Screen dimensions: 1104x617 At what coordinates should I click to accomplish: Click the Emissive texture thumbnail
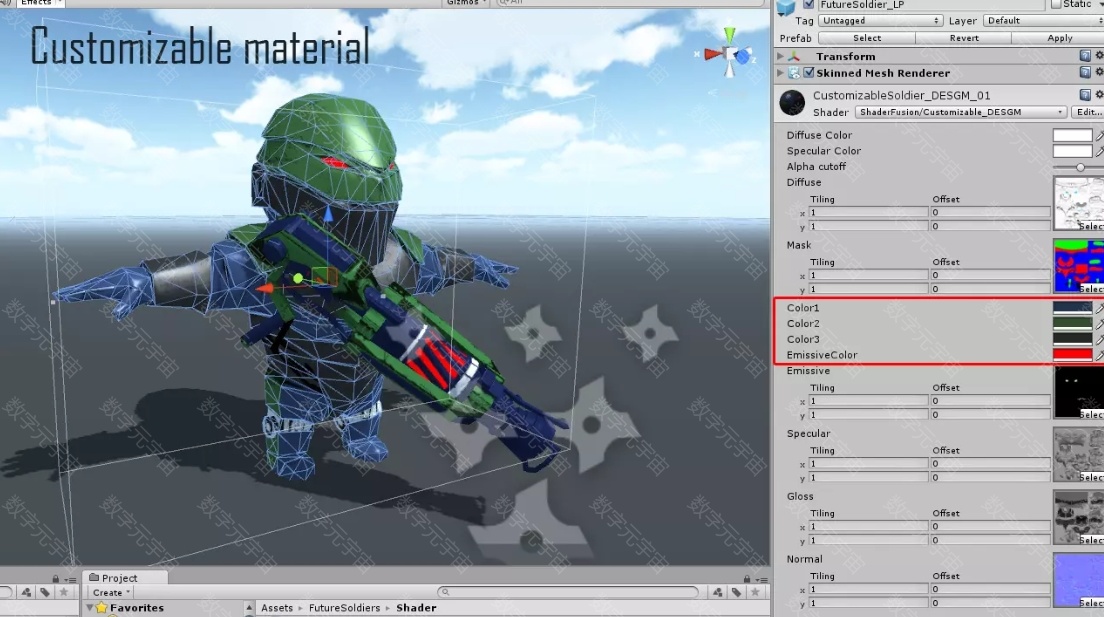pos(1079,392)
